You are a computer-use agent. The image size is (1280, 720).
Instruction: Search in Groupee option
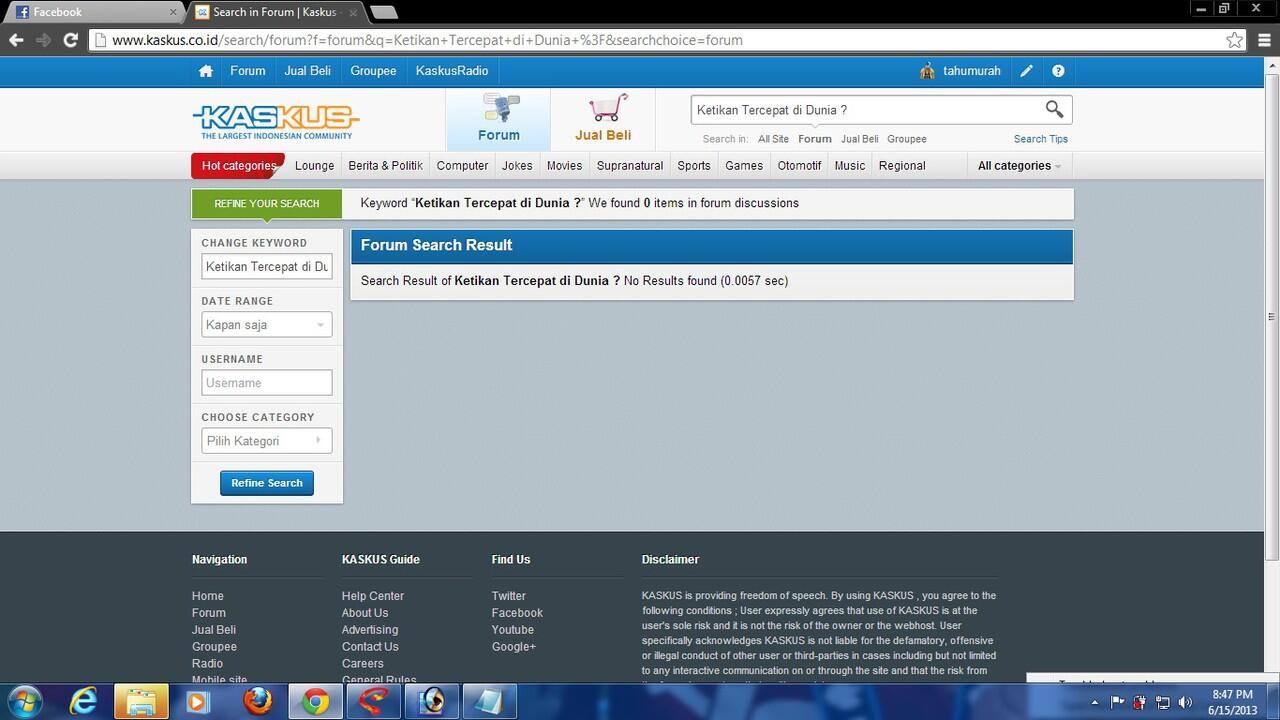point(907,139)
